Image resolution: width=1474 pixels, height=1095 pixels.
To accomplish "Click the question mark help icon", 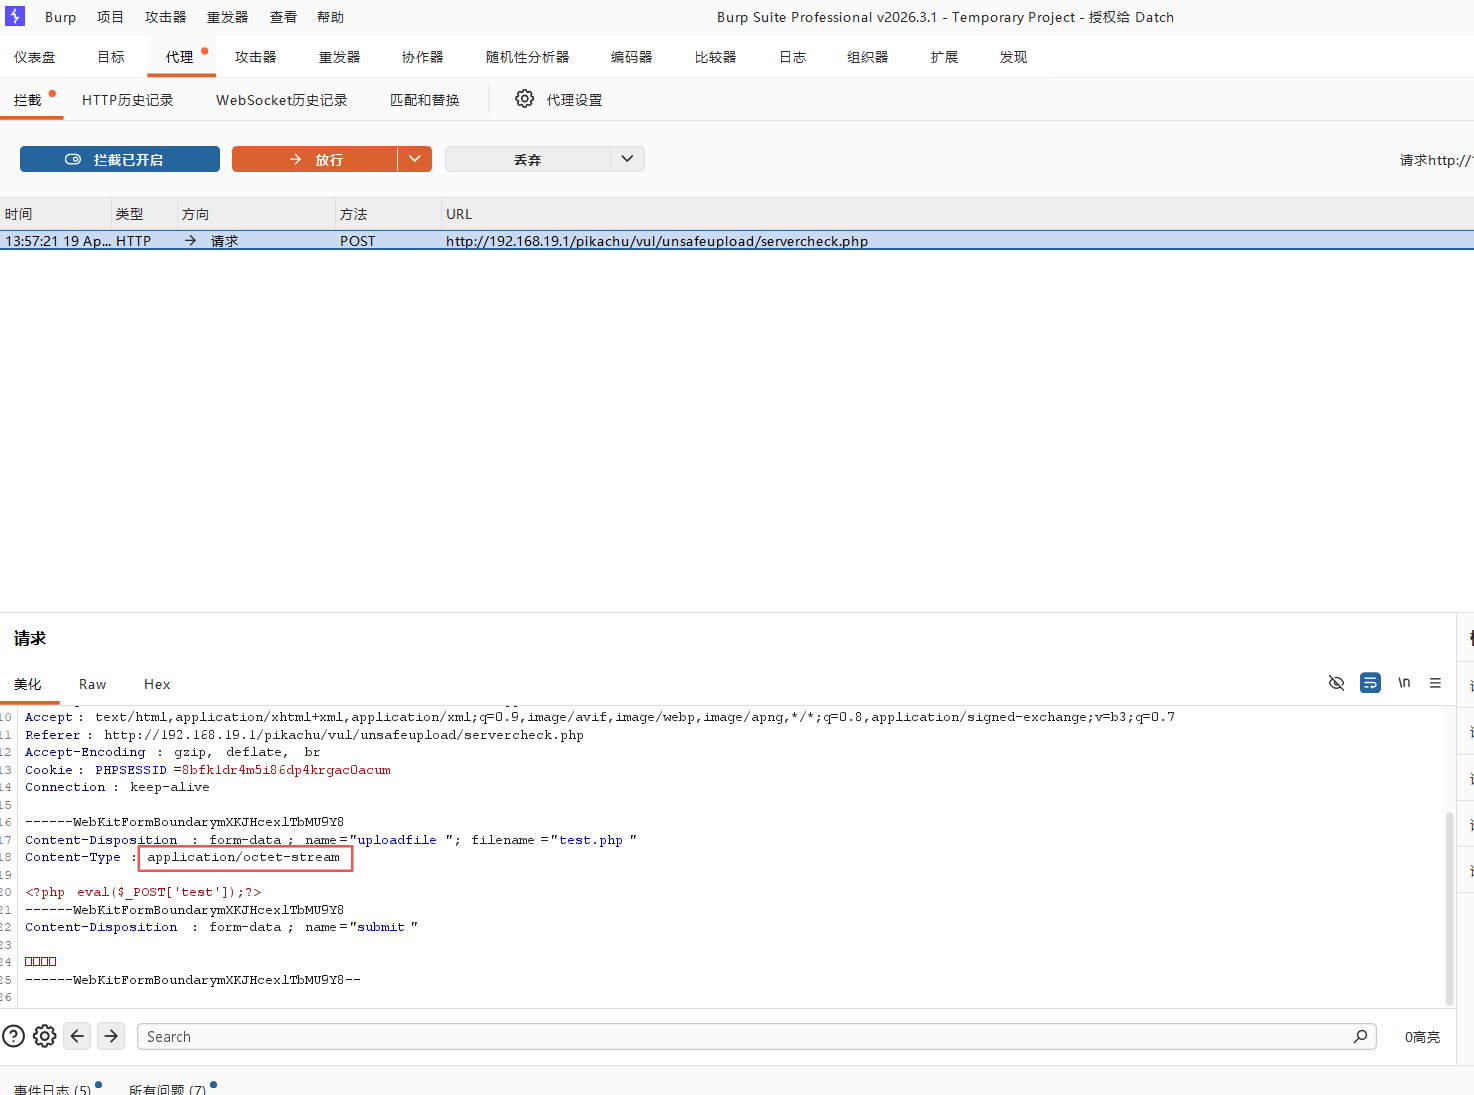I will tap(13, 1036).
